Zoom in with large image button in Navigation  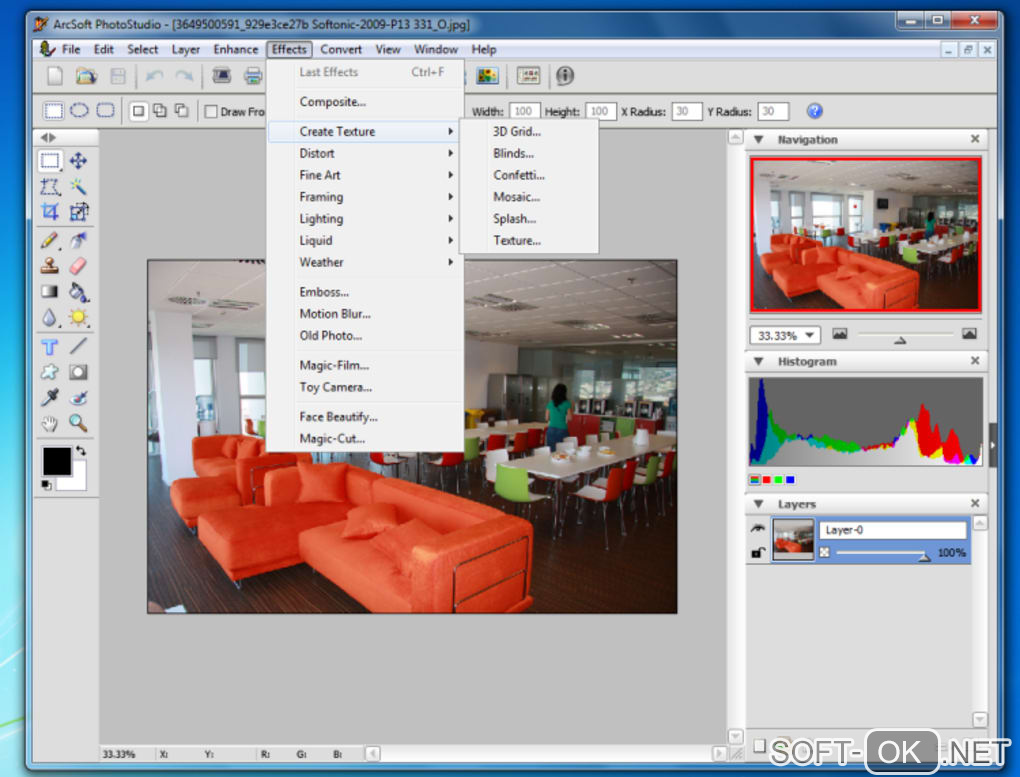tap(969, 334)
